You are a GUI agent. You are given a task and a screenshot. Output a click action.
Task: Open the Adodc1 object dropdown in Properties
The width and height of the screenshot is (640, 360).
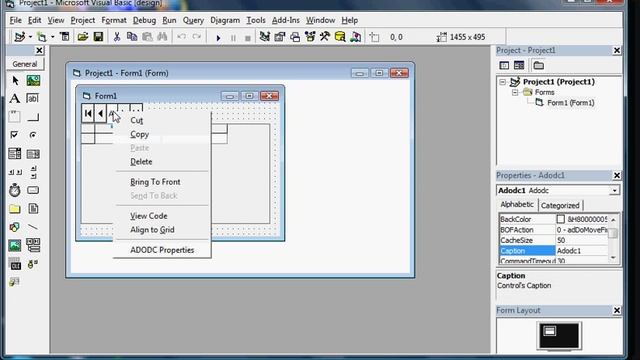pyautogui.click(x=614, y=191)
